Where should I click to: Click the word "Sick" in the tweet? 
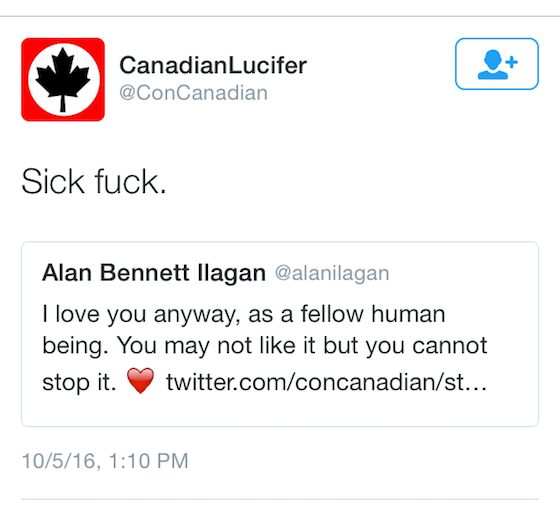(x=53, y=182)
